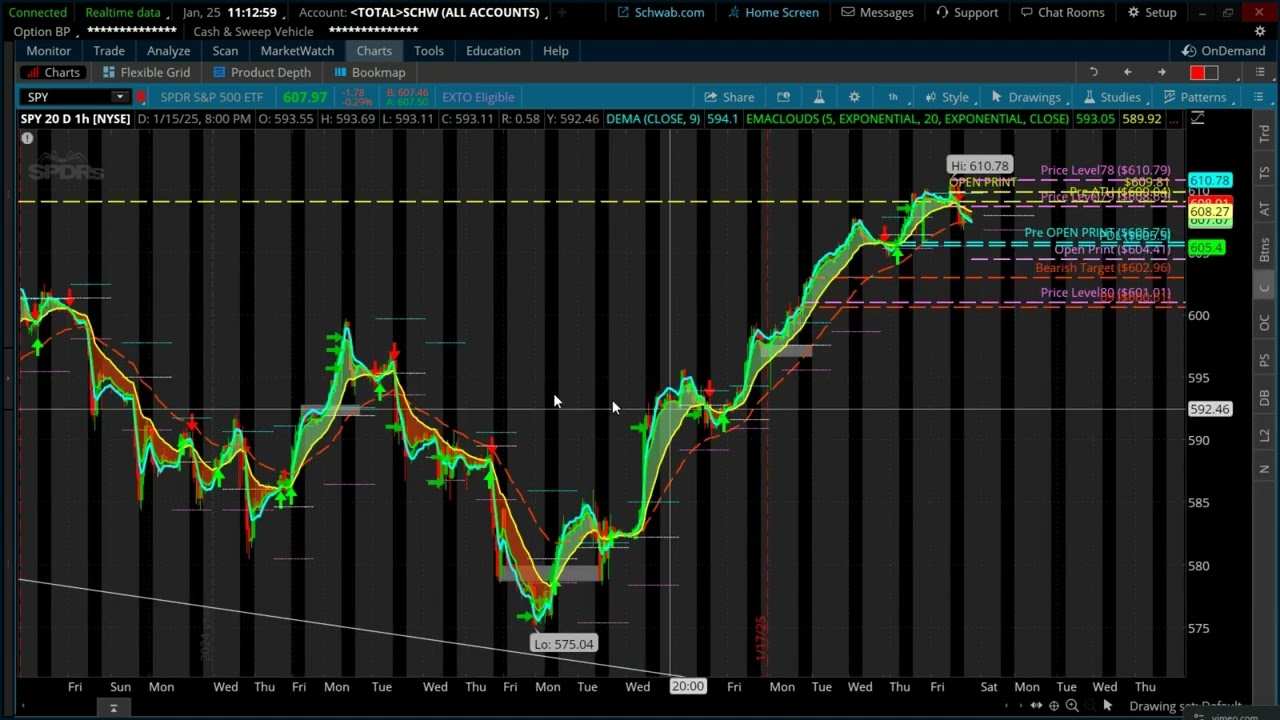Launch the OnDemand backtesting button
Screen dimensions: 1280x720
coord(1223,51)
